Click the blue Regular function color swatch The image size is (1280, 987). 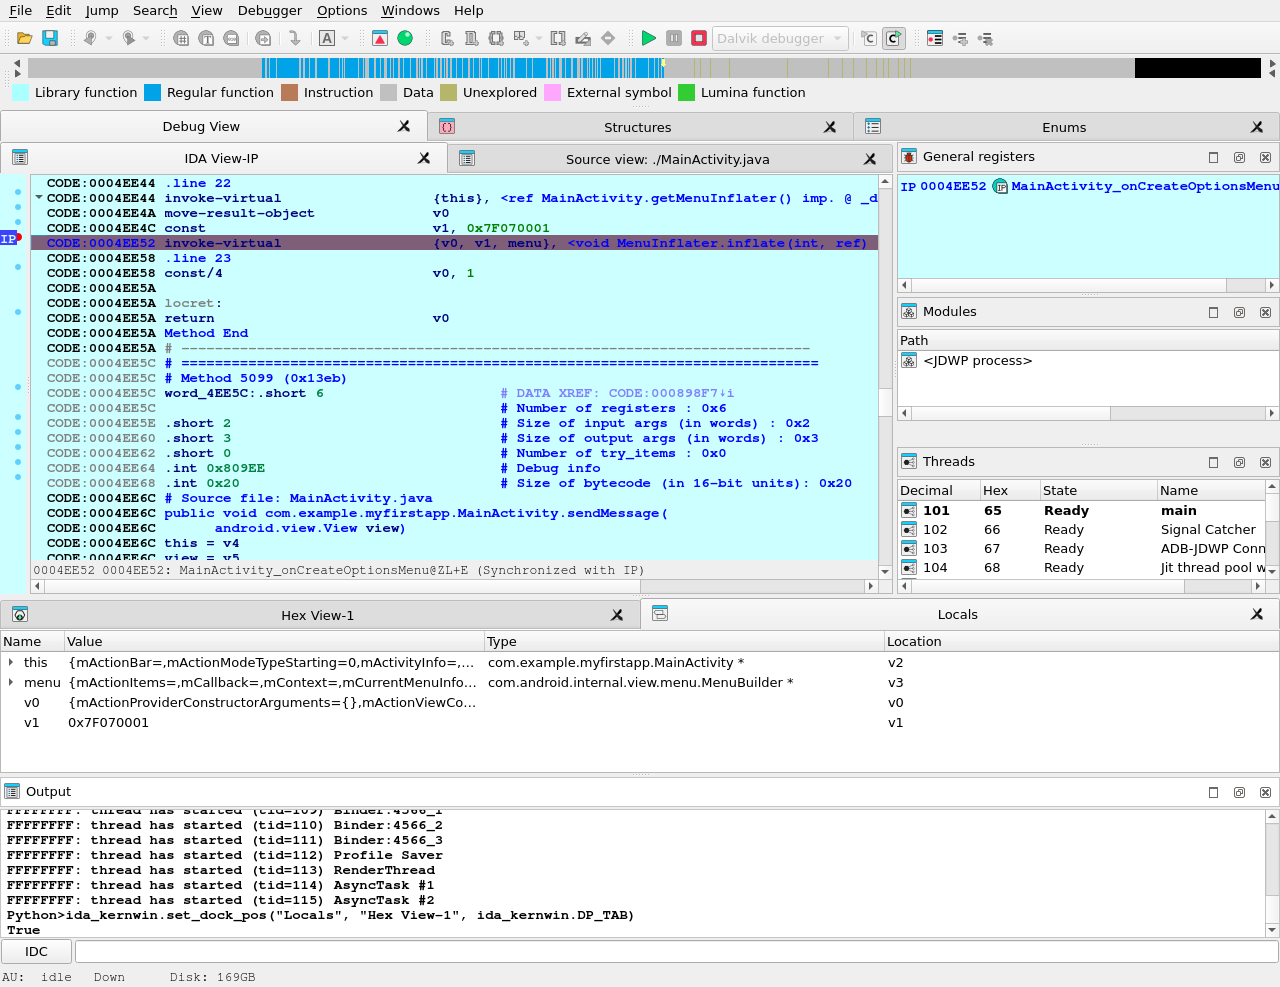pyautogui.click(x=152, y=92)
